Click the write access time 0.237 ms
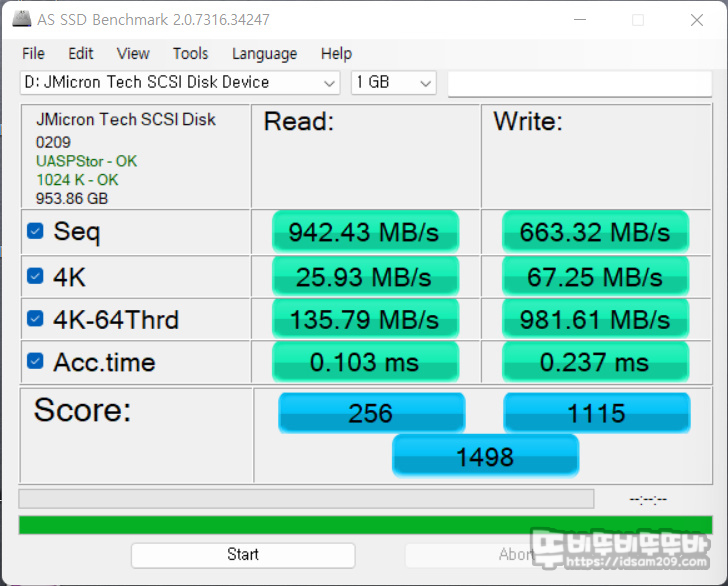 click(595, 362)
